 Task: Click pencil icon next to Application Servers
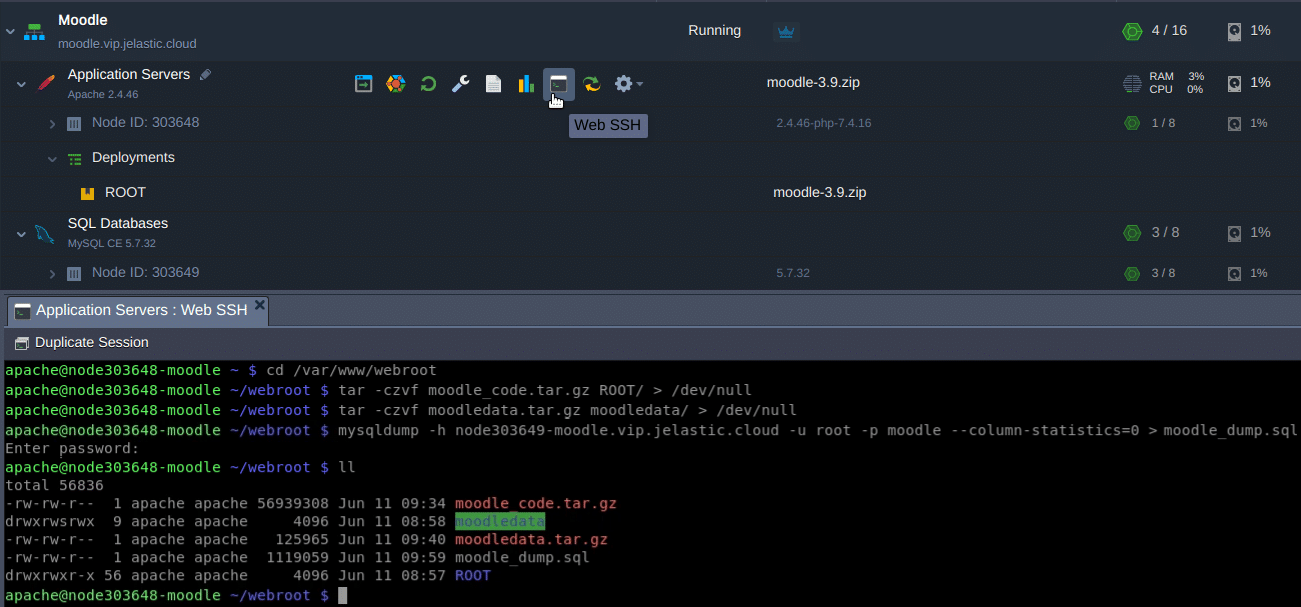[x=205, y=74]
